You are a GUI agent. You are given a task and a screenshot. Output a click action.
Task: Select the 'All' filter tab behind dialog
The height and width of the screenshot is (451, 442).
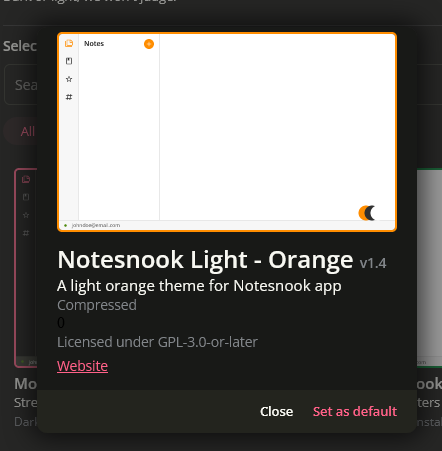point(21,131)
